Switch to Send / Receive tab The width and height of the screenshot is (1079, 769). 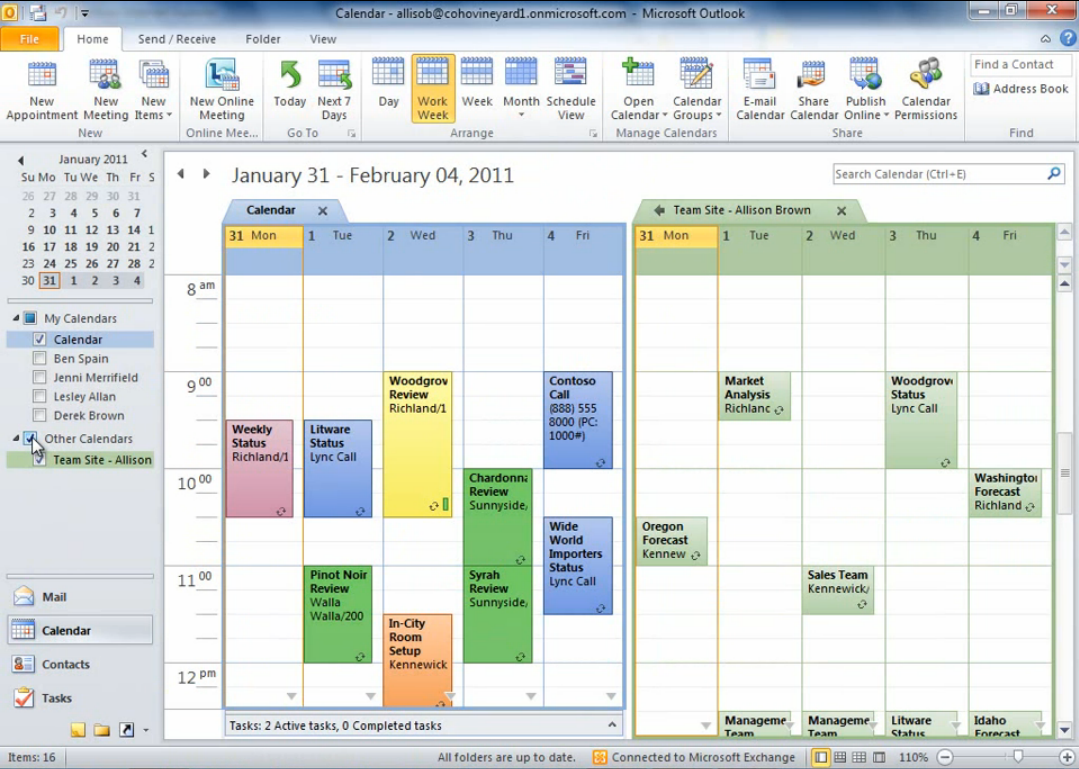point(177,39)
